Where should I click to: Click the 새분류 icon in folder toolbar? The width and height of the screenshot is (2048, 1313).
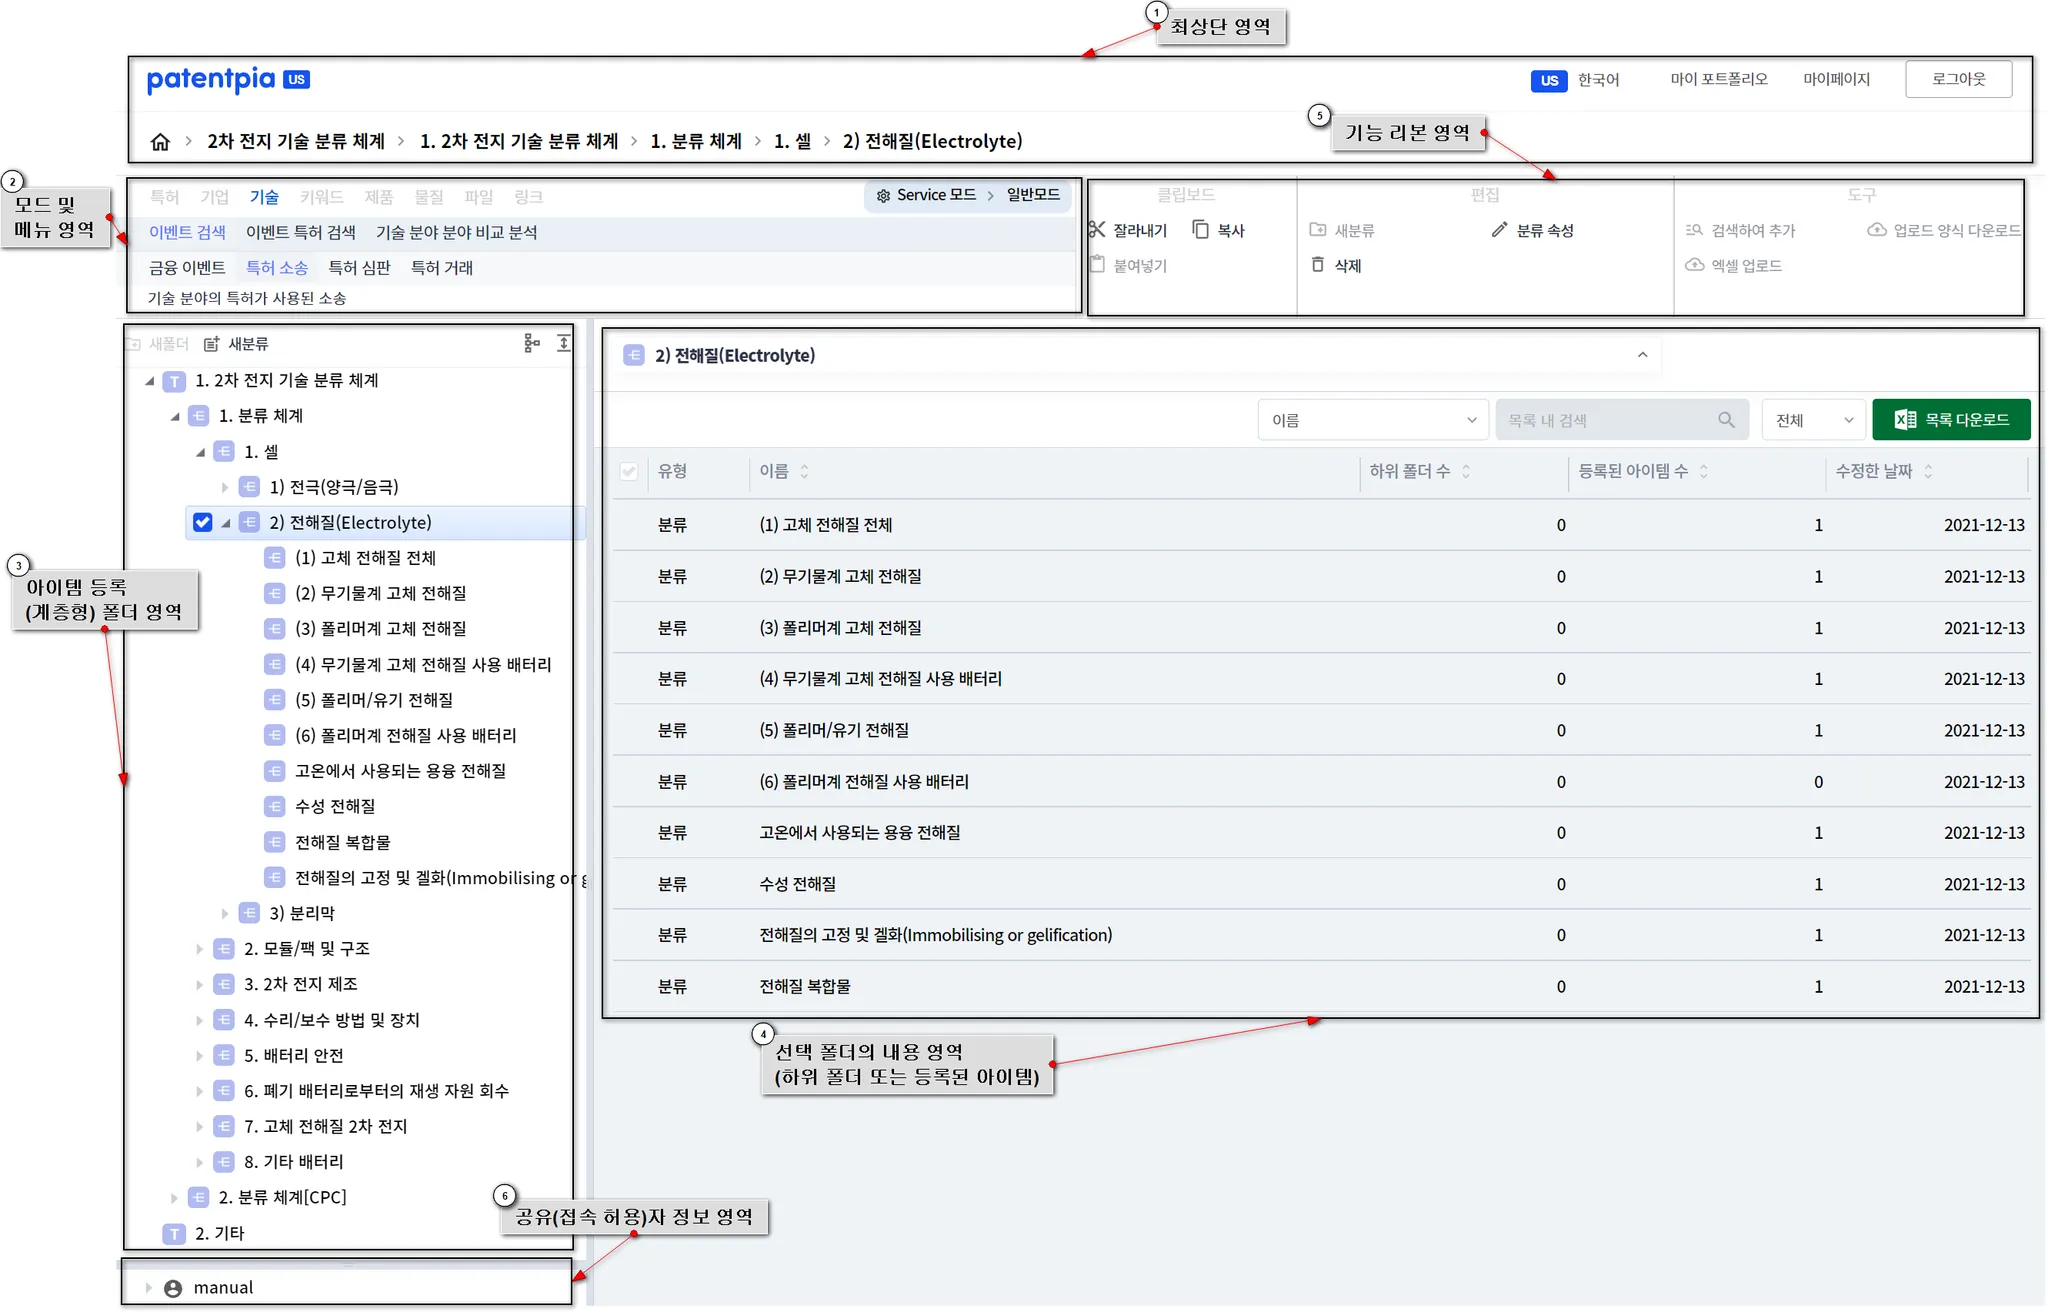tap(212, 344)
